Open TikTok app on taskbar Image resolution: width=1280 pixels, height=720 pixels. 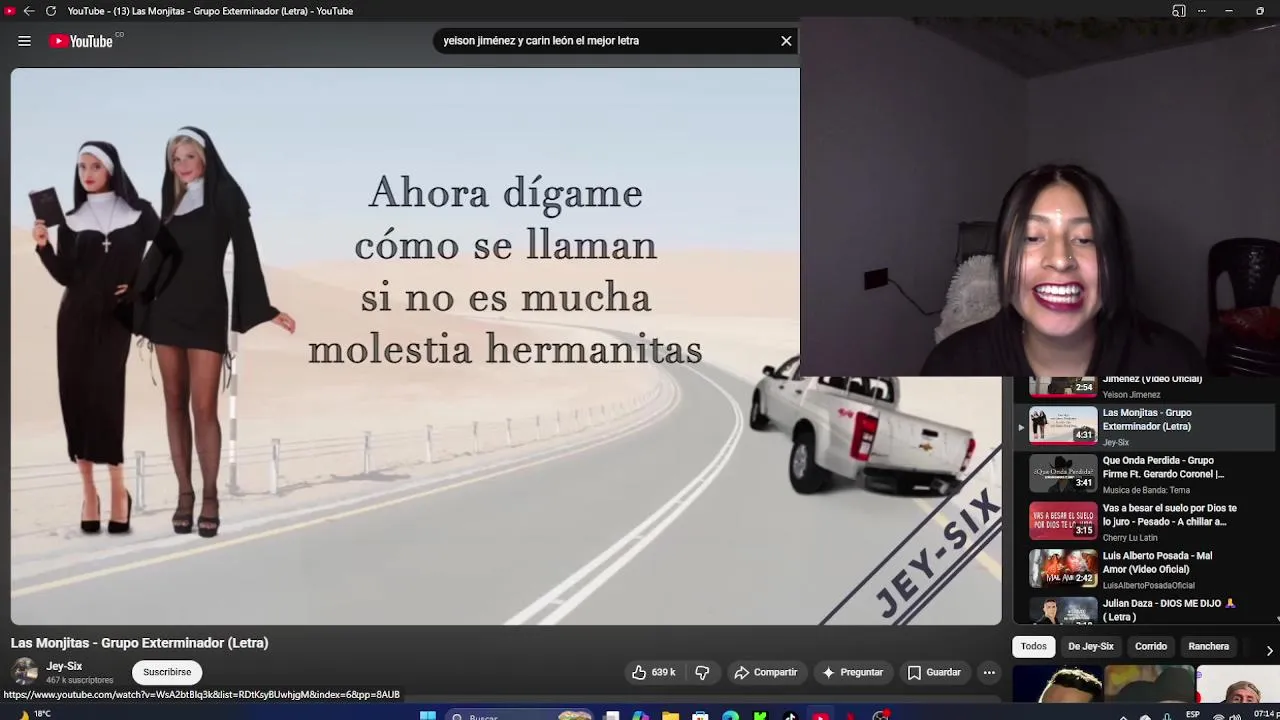[x=790, y=716]
